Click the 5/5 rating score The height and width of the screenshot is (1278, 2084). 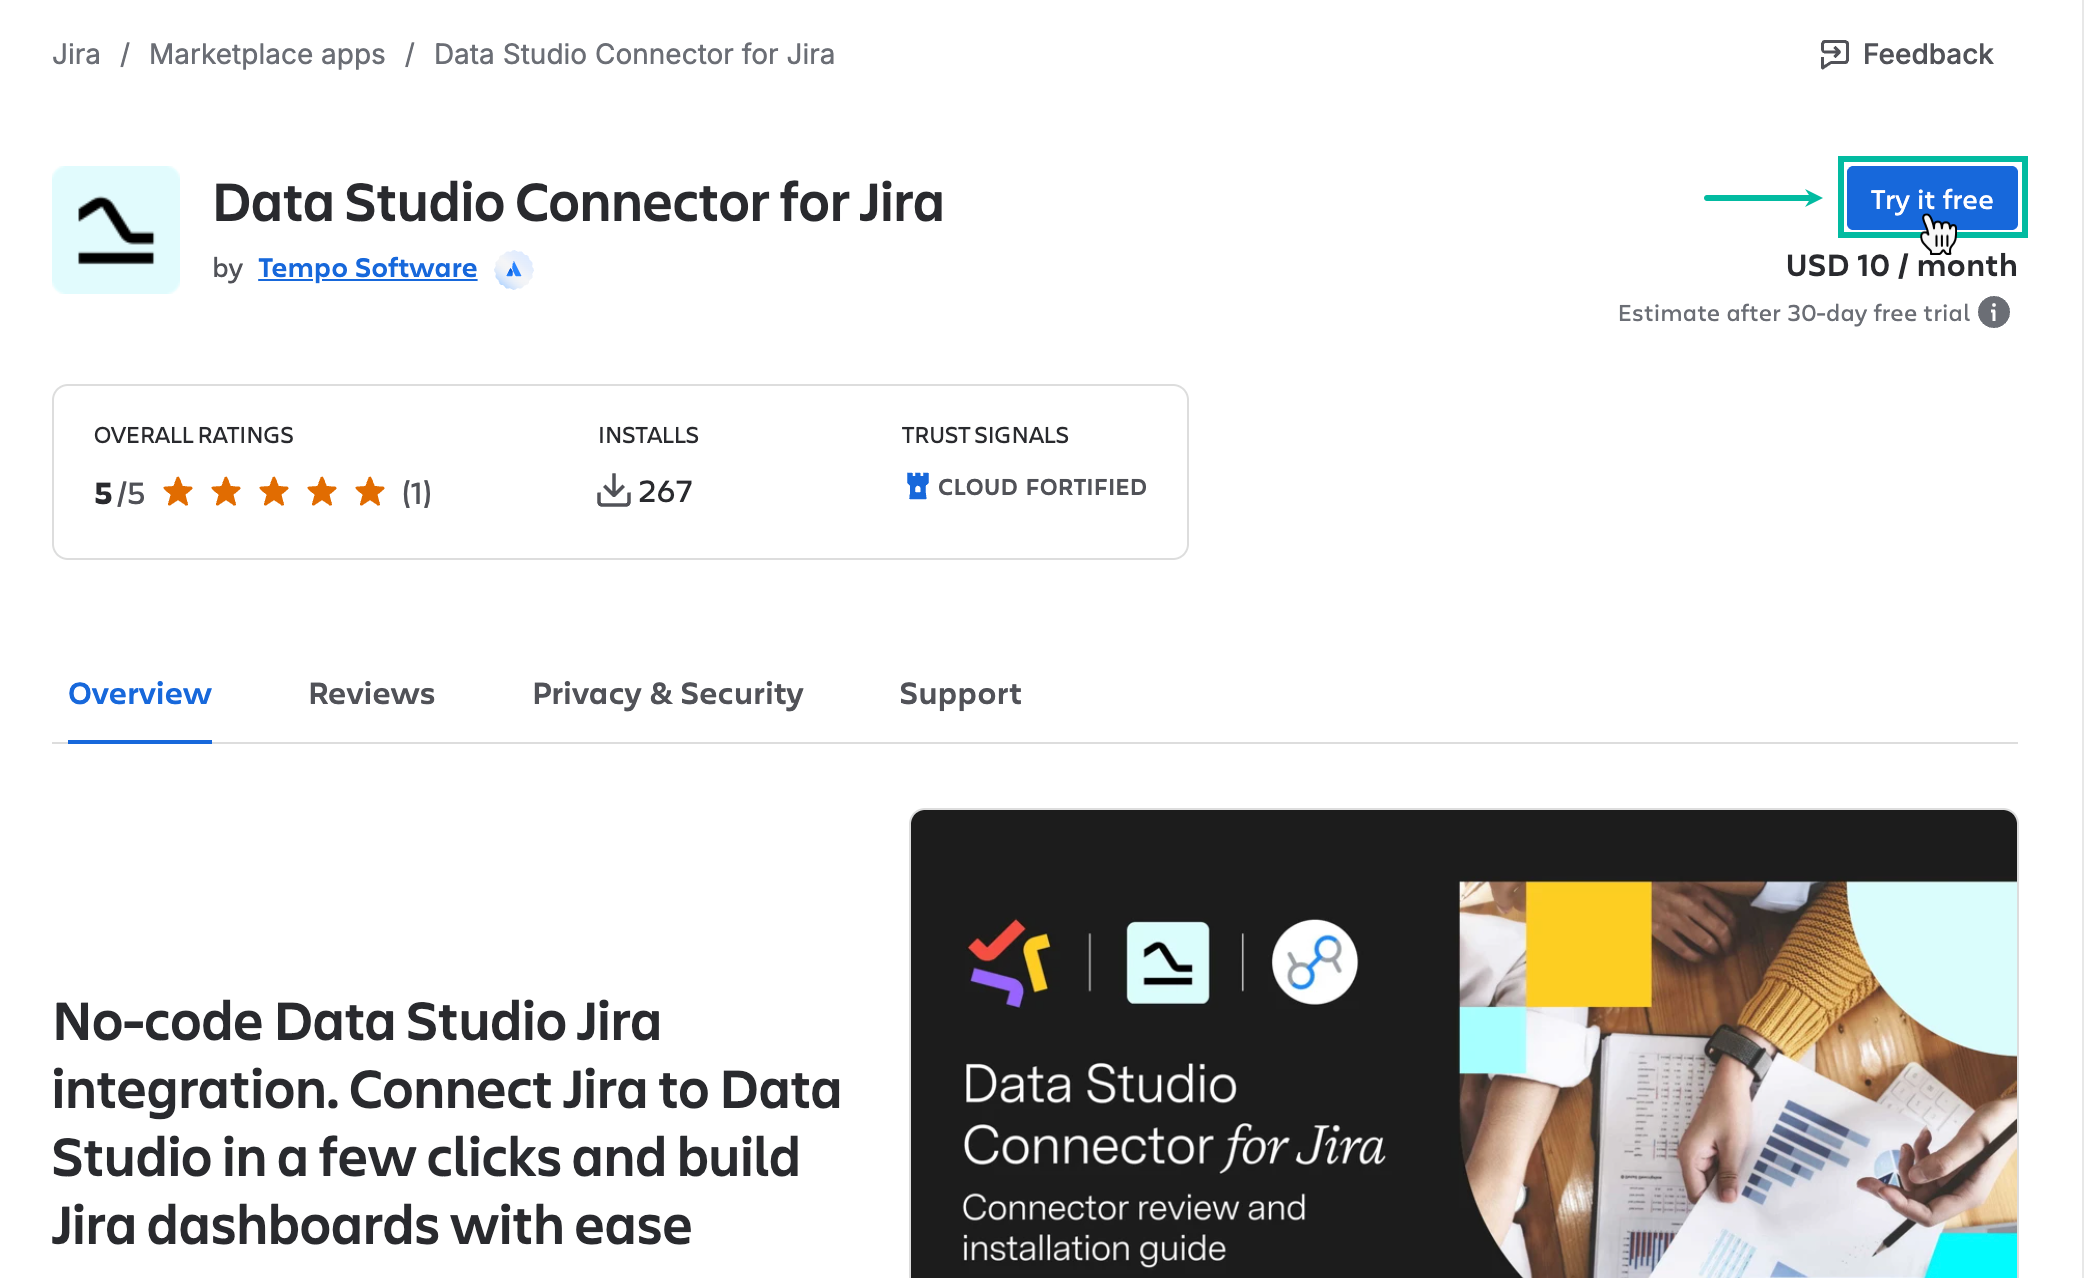tap(119, 493)
